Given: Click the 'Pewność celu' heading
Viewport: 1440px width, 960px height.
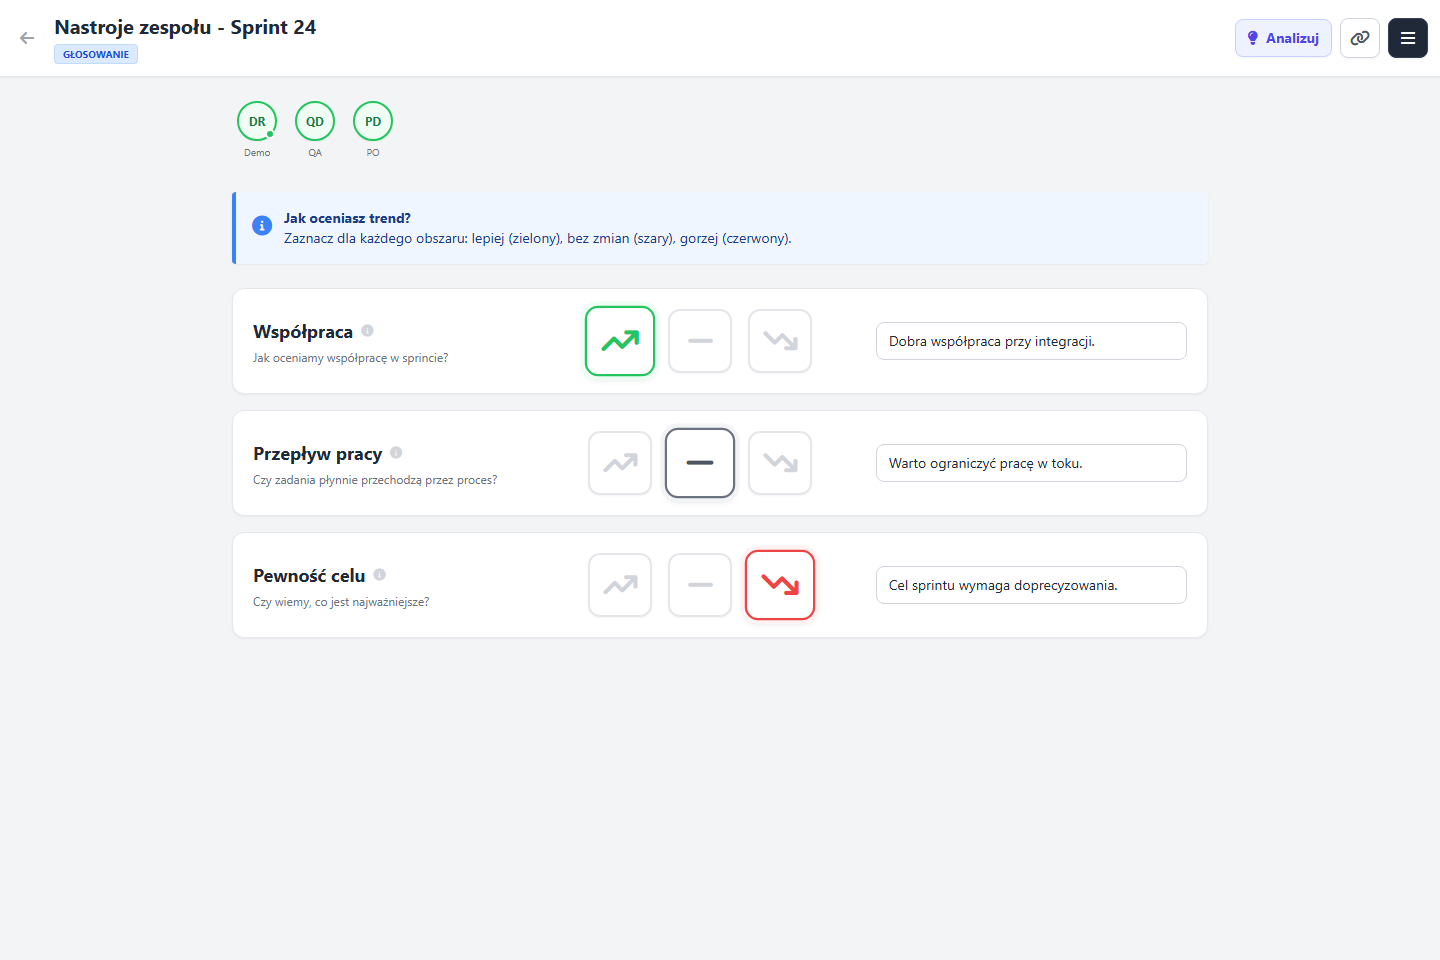Looking at the screenshot, I should [309, 576].
